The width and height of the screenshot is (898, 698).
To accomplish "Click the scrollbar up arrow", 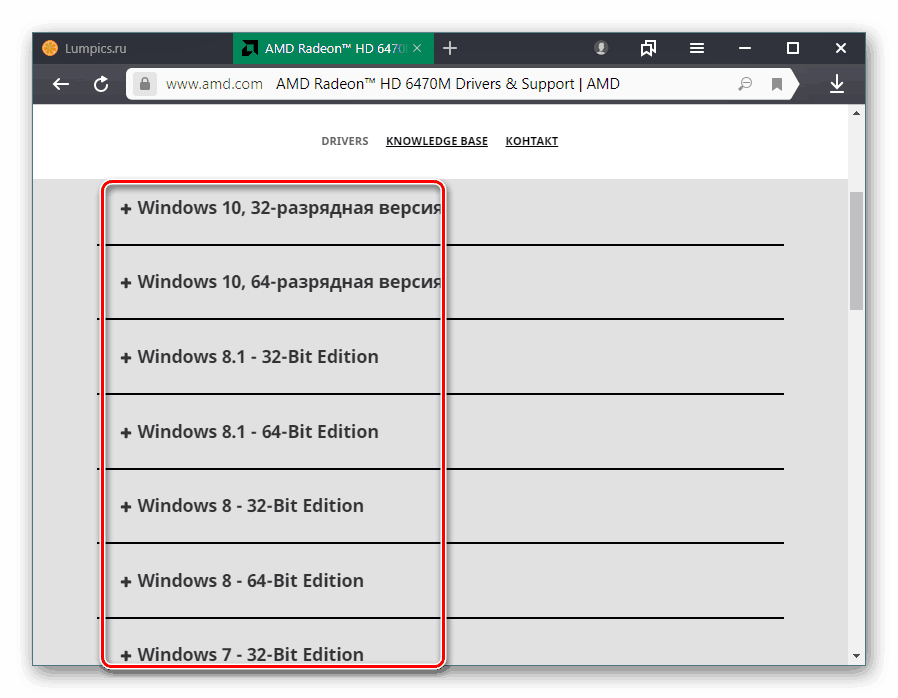I will click(x=856, y=113).
